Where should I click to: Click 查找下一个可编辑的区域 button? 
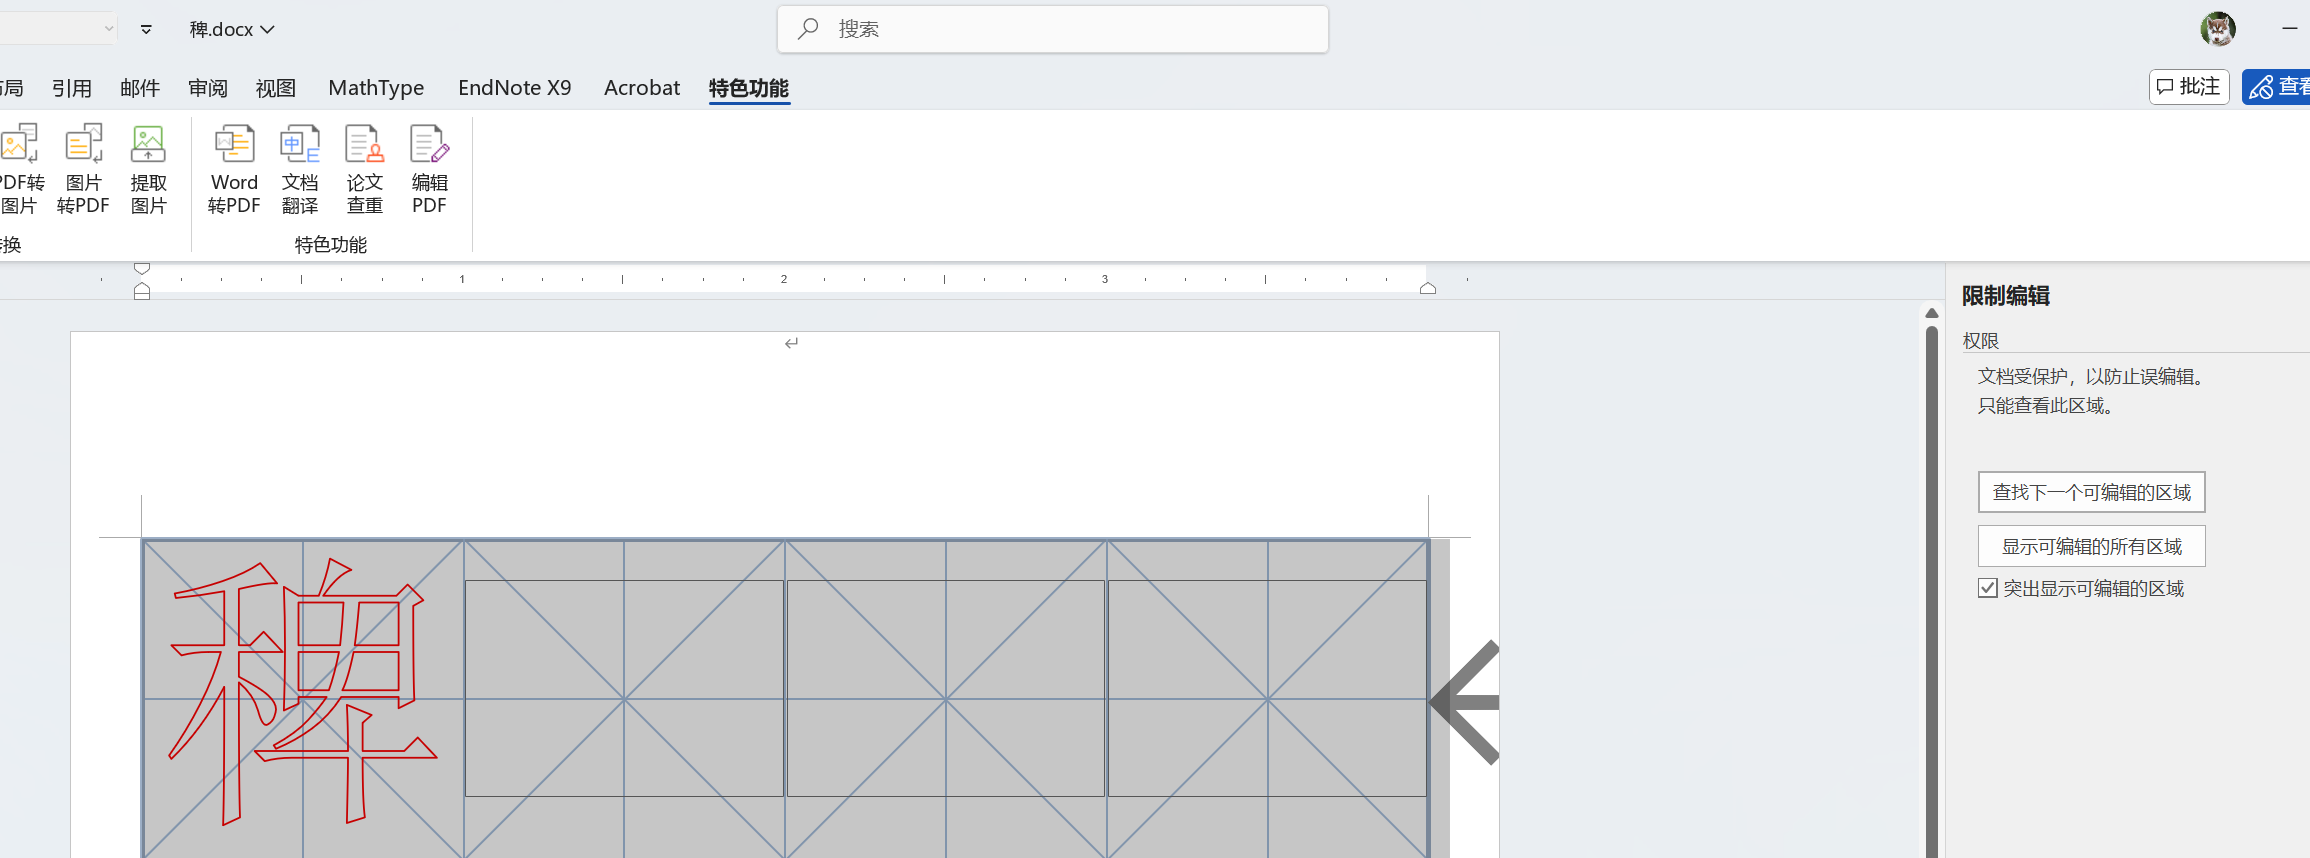(2091, 492)
